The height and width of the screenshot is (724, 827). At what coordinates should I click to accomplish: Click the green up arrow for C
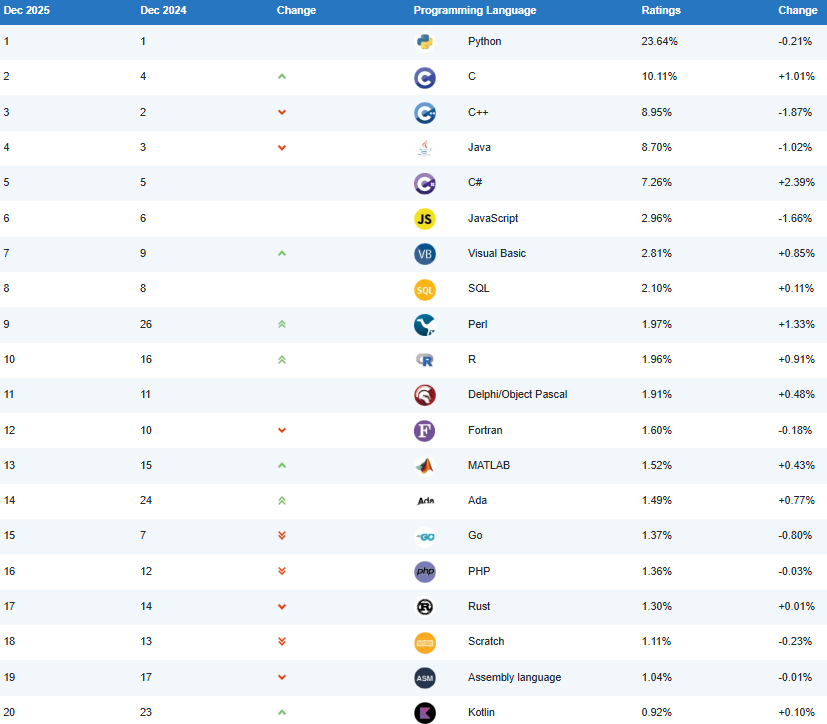[x=282, y=77]
